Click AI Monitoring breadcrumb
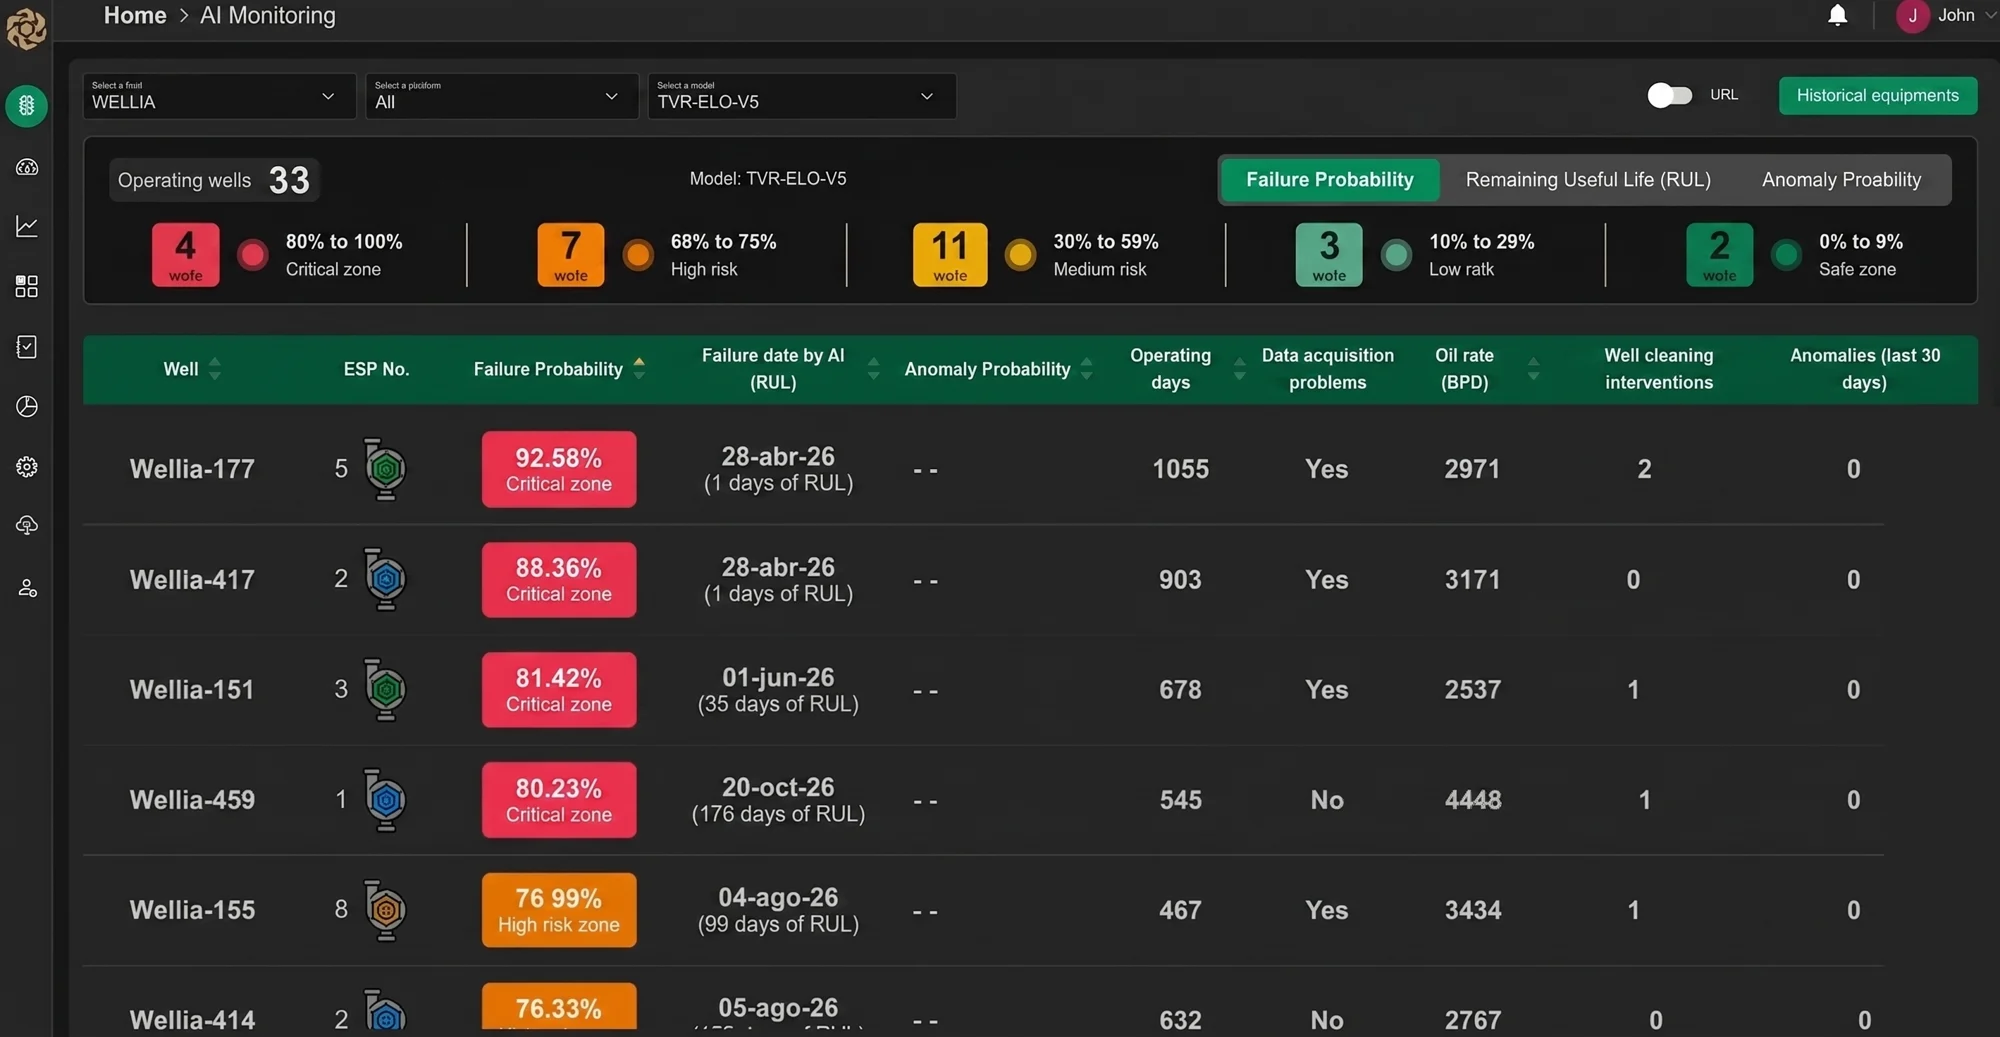 [x=268, y=16]
